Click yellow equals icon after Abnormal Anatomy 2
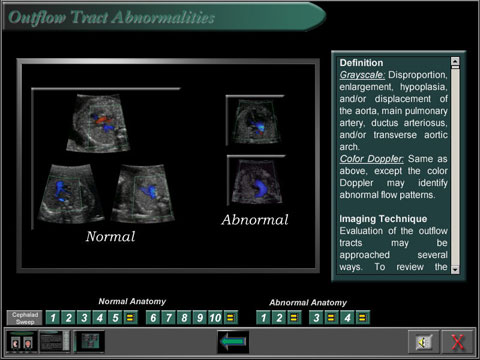This screenshot has width=480, height=360. (294, 318)
